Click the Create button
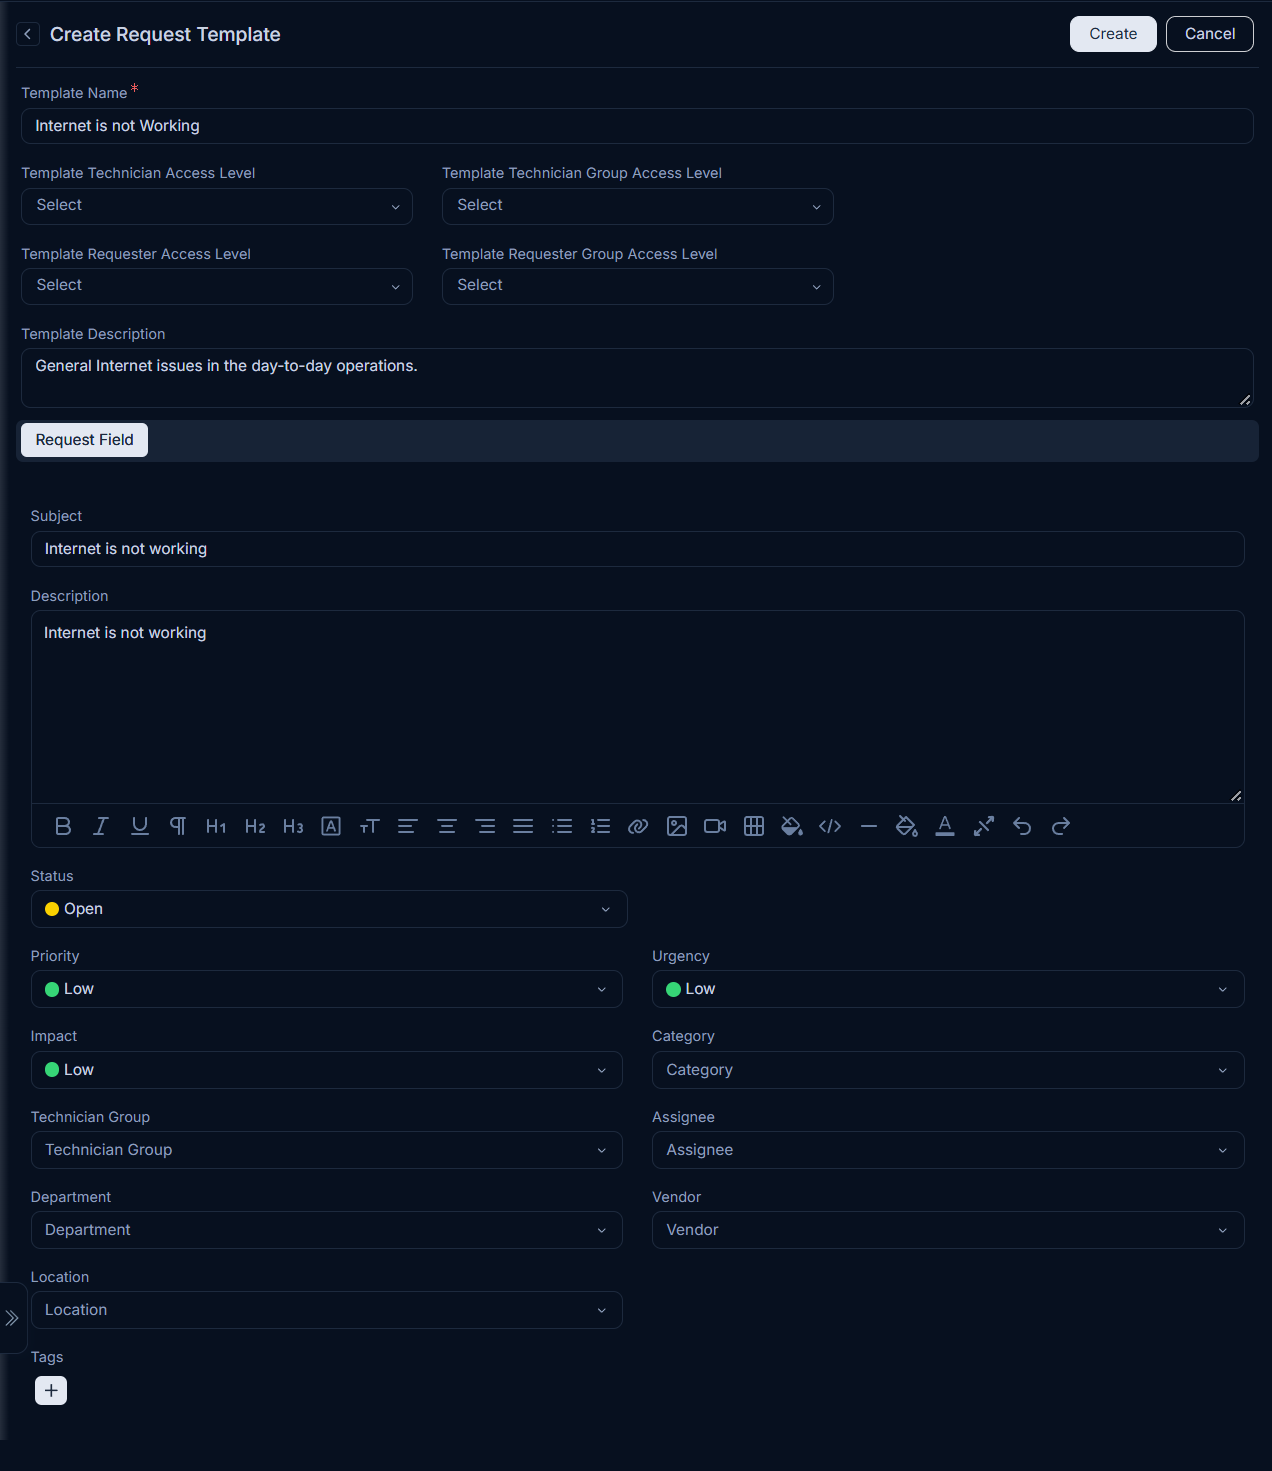 (1113, 34)
